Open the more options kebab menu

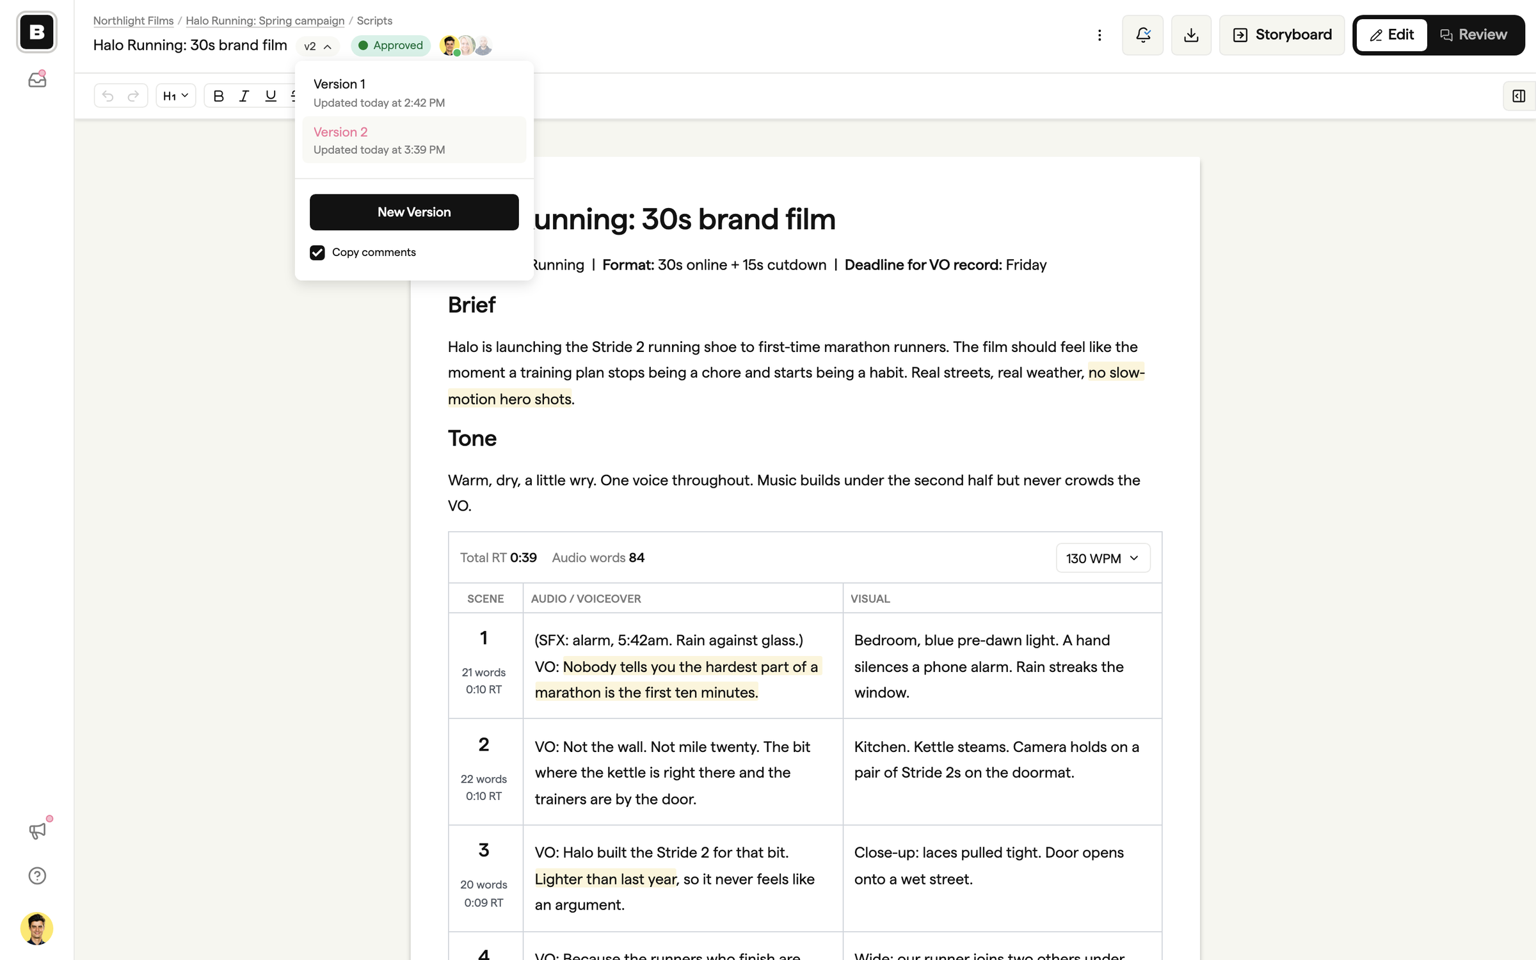[x=1099, y=35]
